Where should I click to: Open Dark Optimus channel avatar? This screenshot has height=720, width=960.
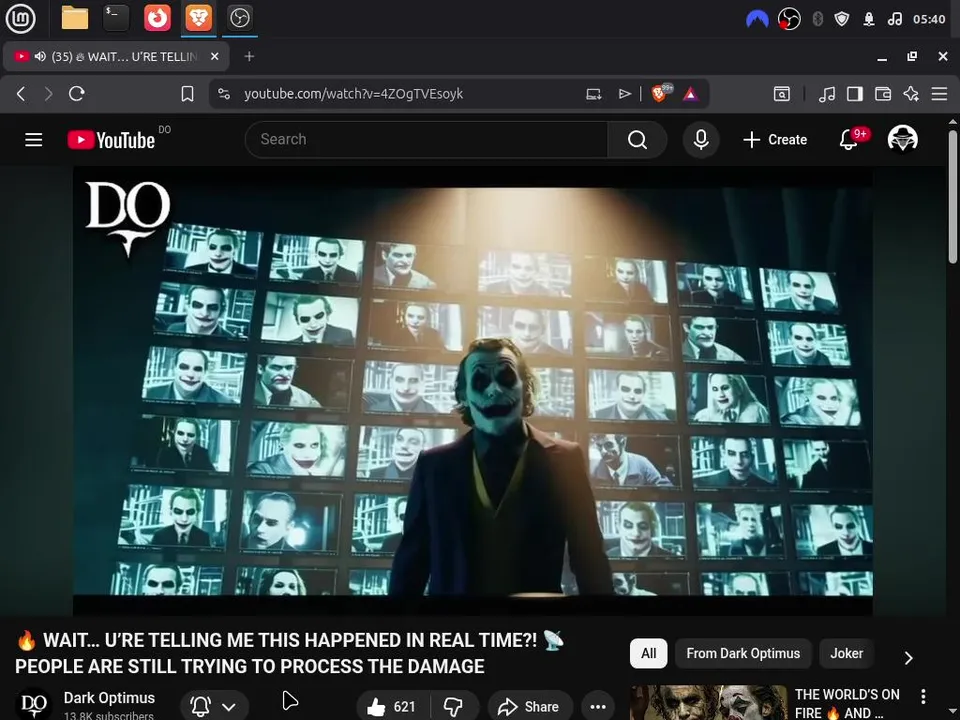coord(34,705)
